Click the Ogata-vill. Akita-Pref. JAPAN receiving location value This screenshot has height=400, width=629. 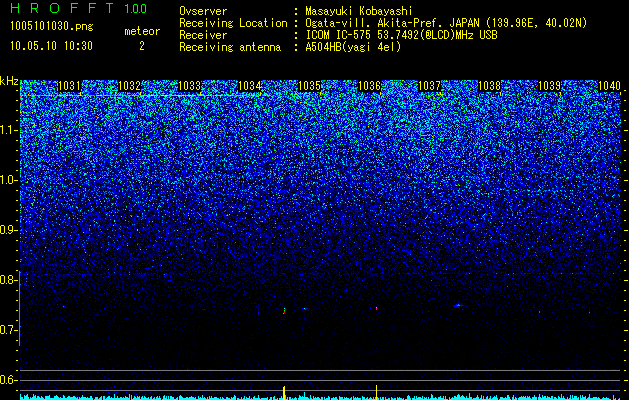(x=444, y=23)
